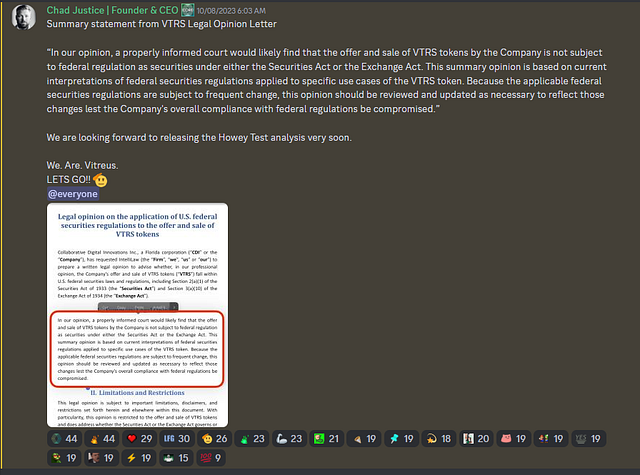Add the lightning bolt reaction with 19

(140, 458)
